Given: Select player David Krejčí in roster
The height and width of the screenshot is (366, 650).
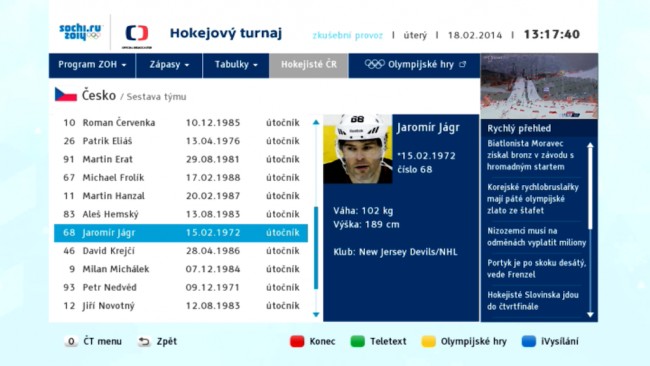Looking at the screenshot, I should 181,251.
